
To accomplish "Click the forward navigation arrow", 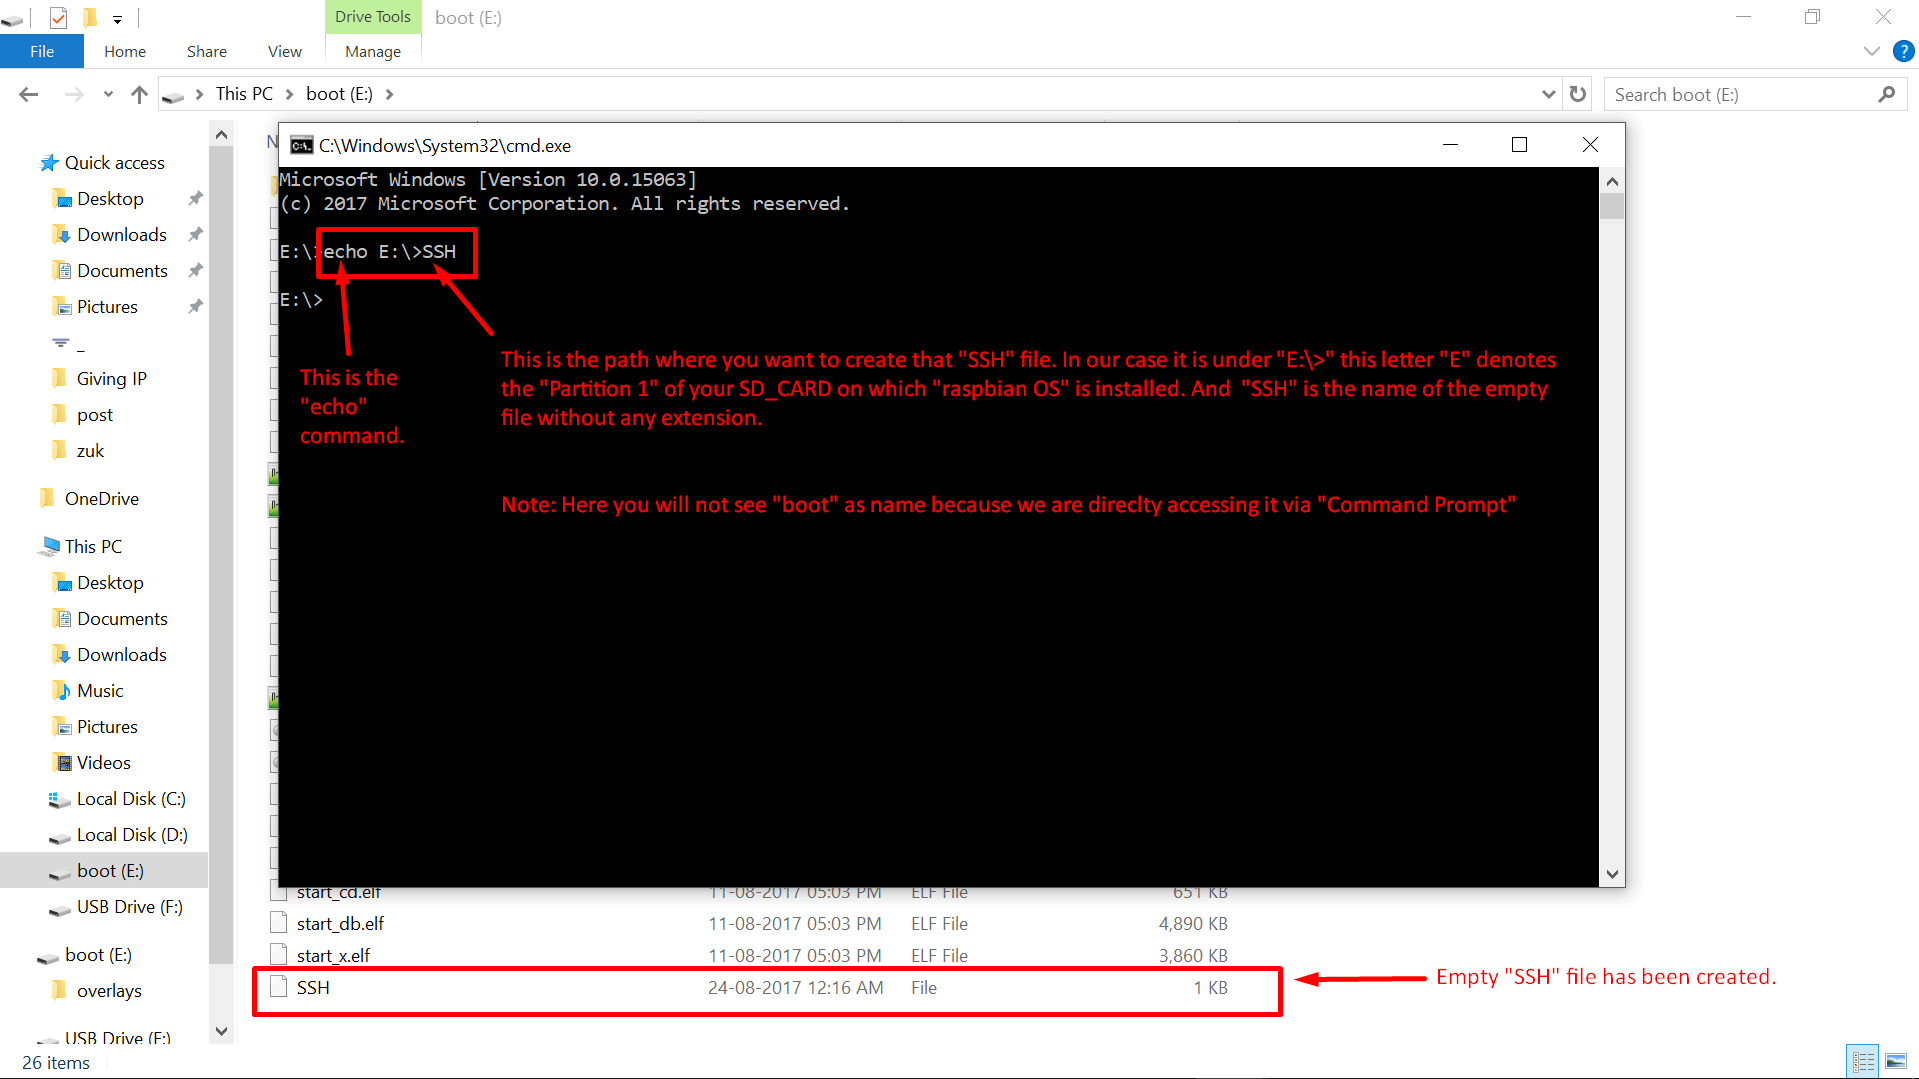I will point(74,94).
